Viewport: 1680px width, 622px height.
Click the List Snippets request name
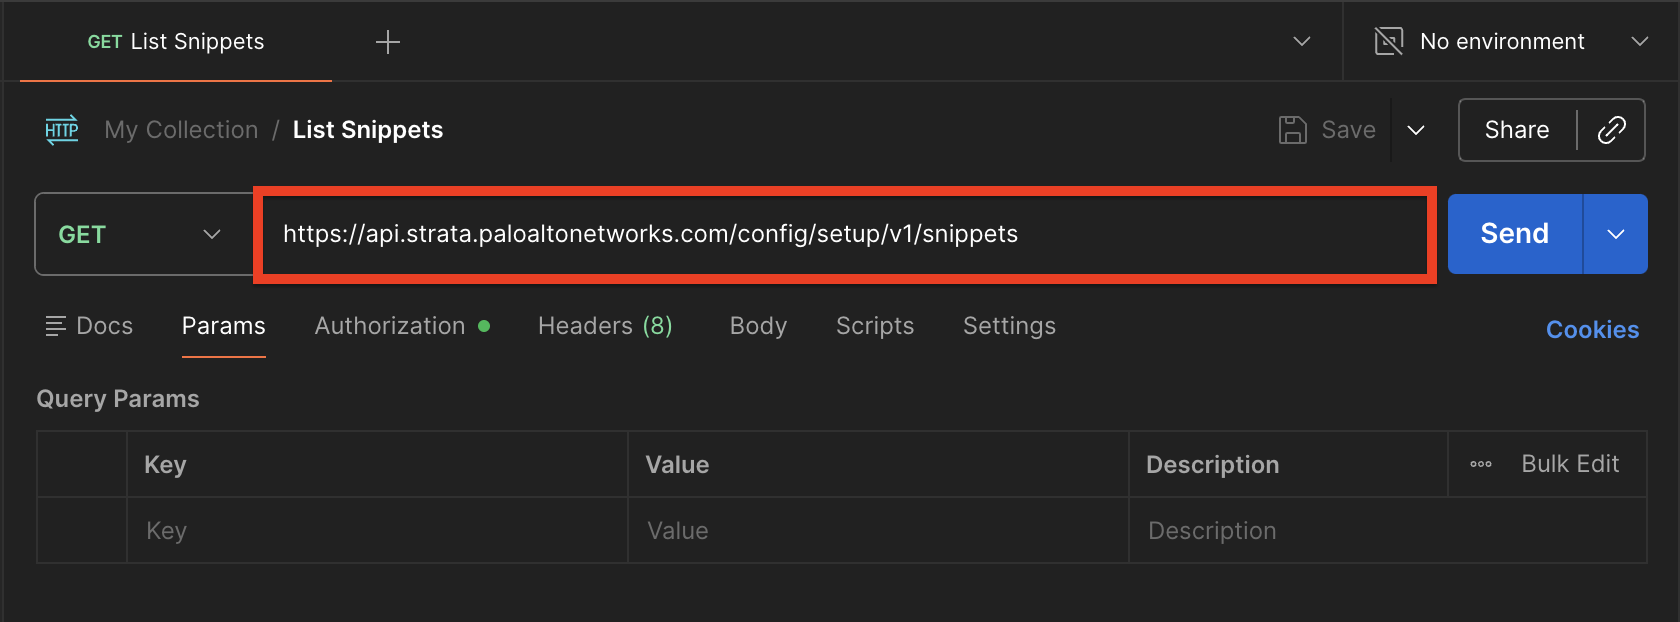pos(368,130)
